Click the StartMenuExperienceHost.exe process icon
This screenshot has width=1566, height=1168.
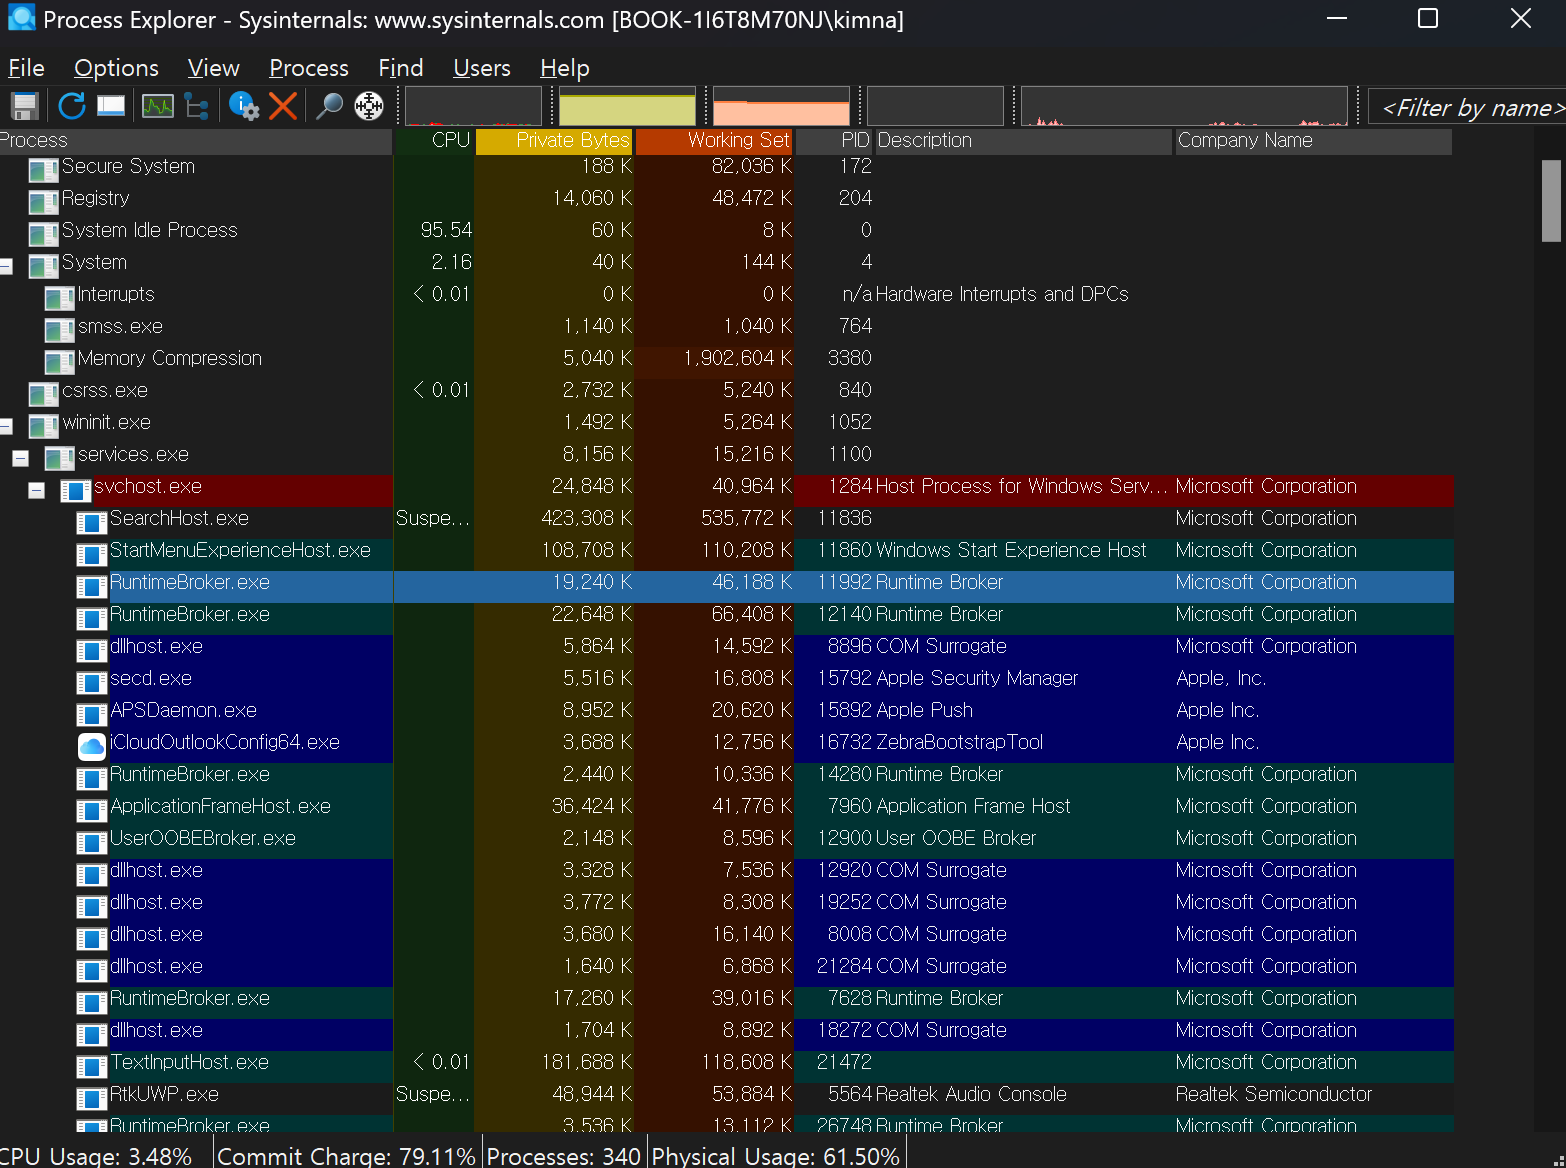pyautogui.click(x=92, y=554)
